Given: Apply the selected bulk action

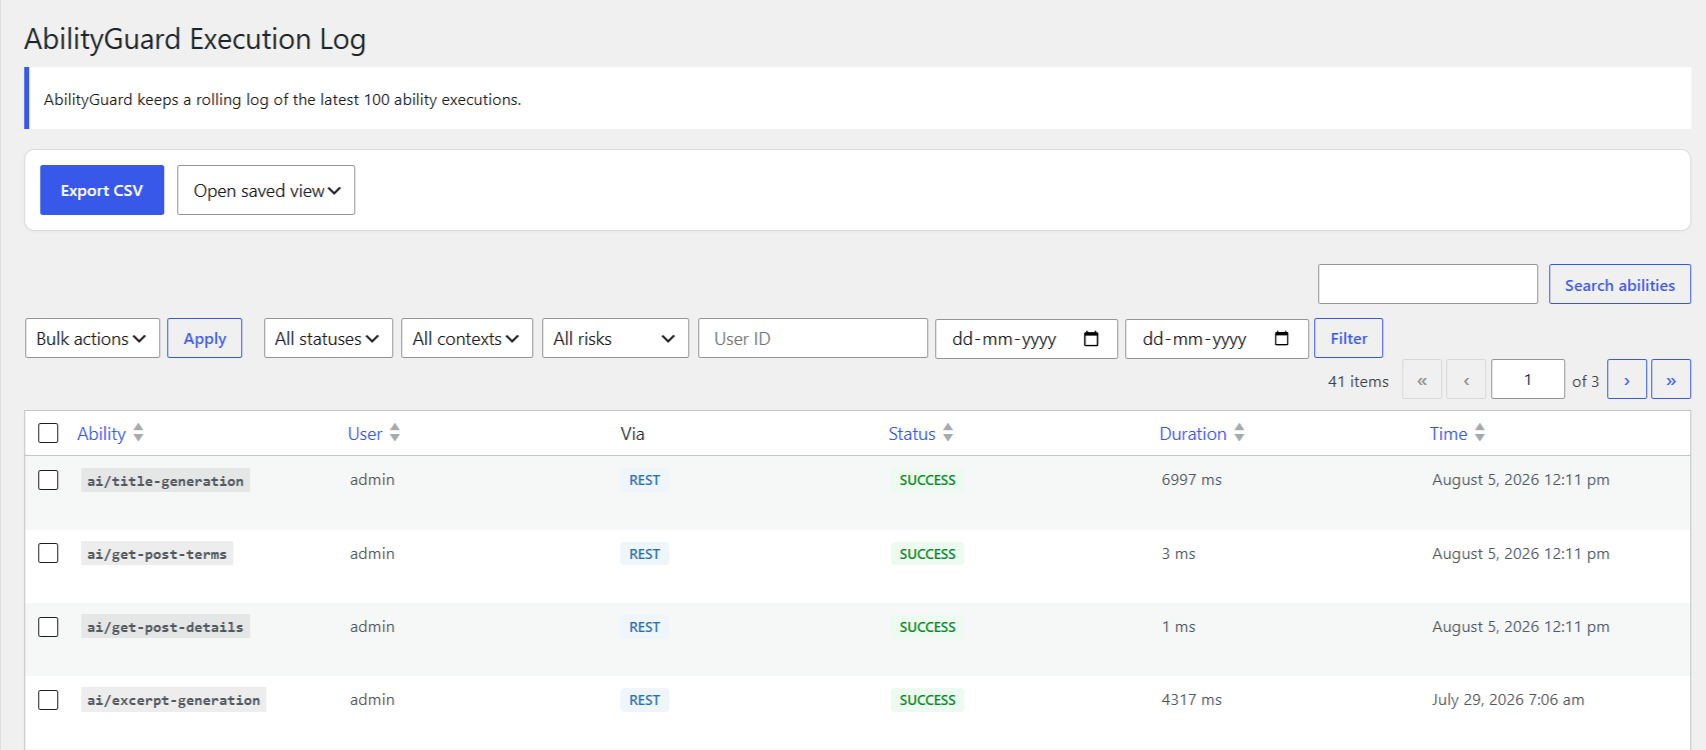Looking at the screenshot, I should click(204, 338).
